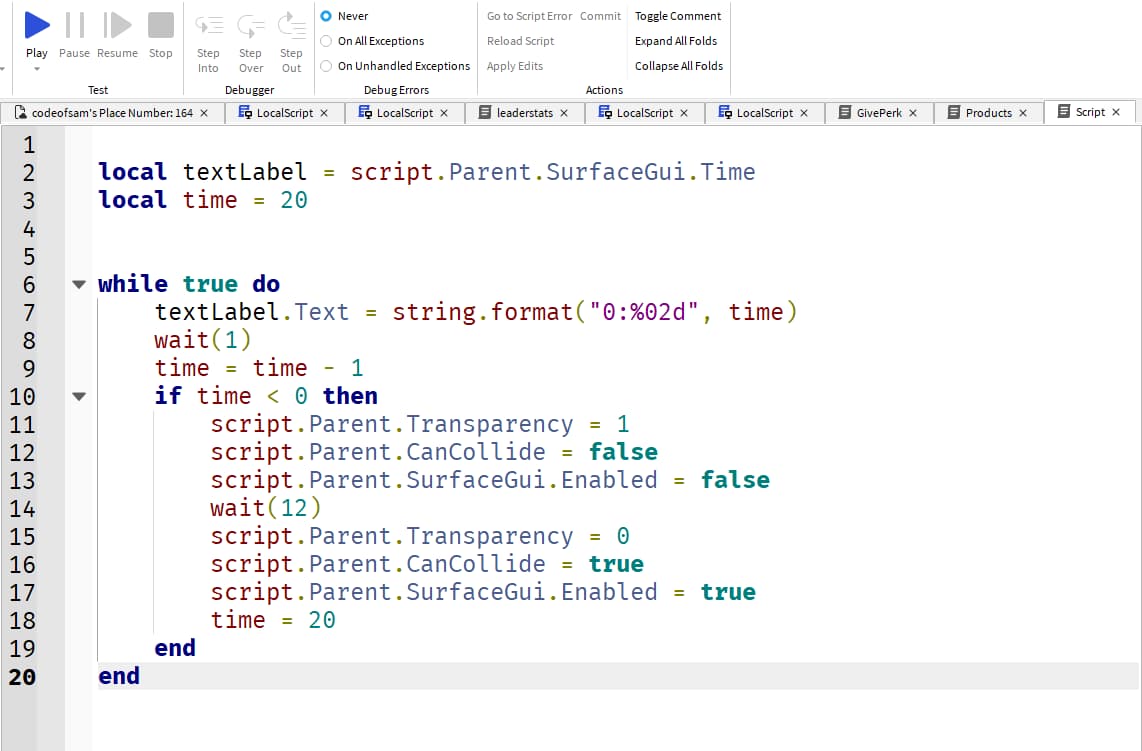Select the Never debug errors option

point(327,16)
